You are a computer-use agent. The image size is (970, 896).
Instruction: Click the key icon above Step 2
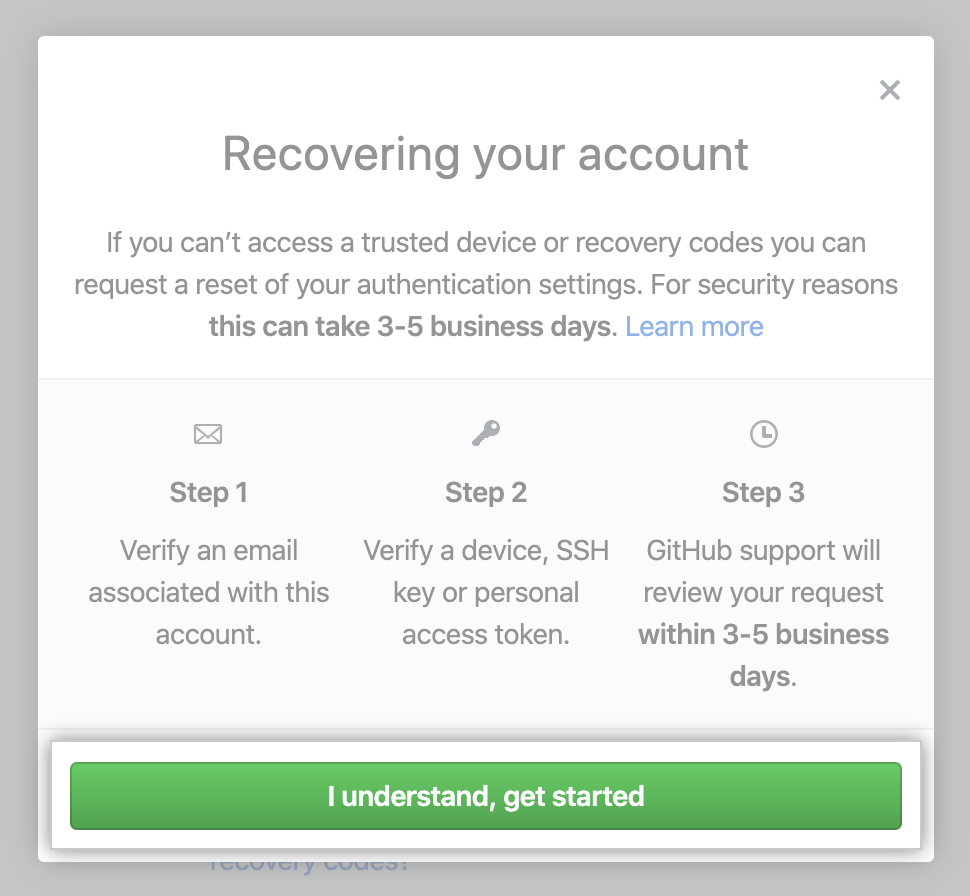click(x=486, y=433)
